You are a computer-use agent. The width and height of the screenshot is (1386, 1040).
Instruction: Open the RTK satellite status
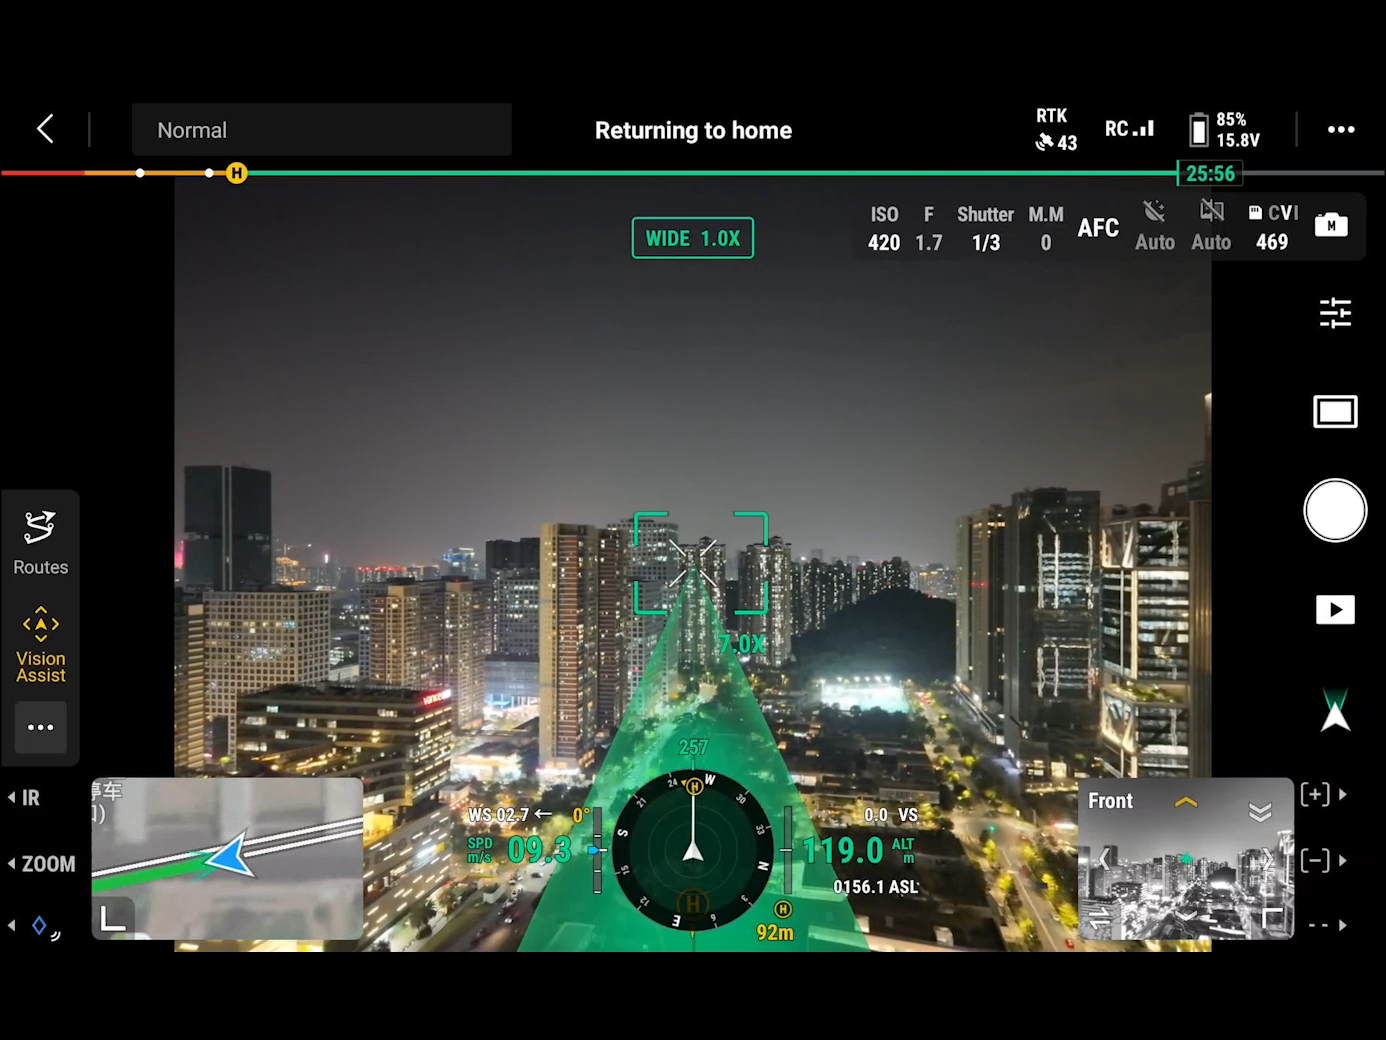(1054, 130)
